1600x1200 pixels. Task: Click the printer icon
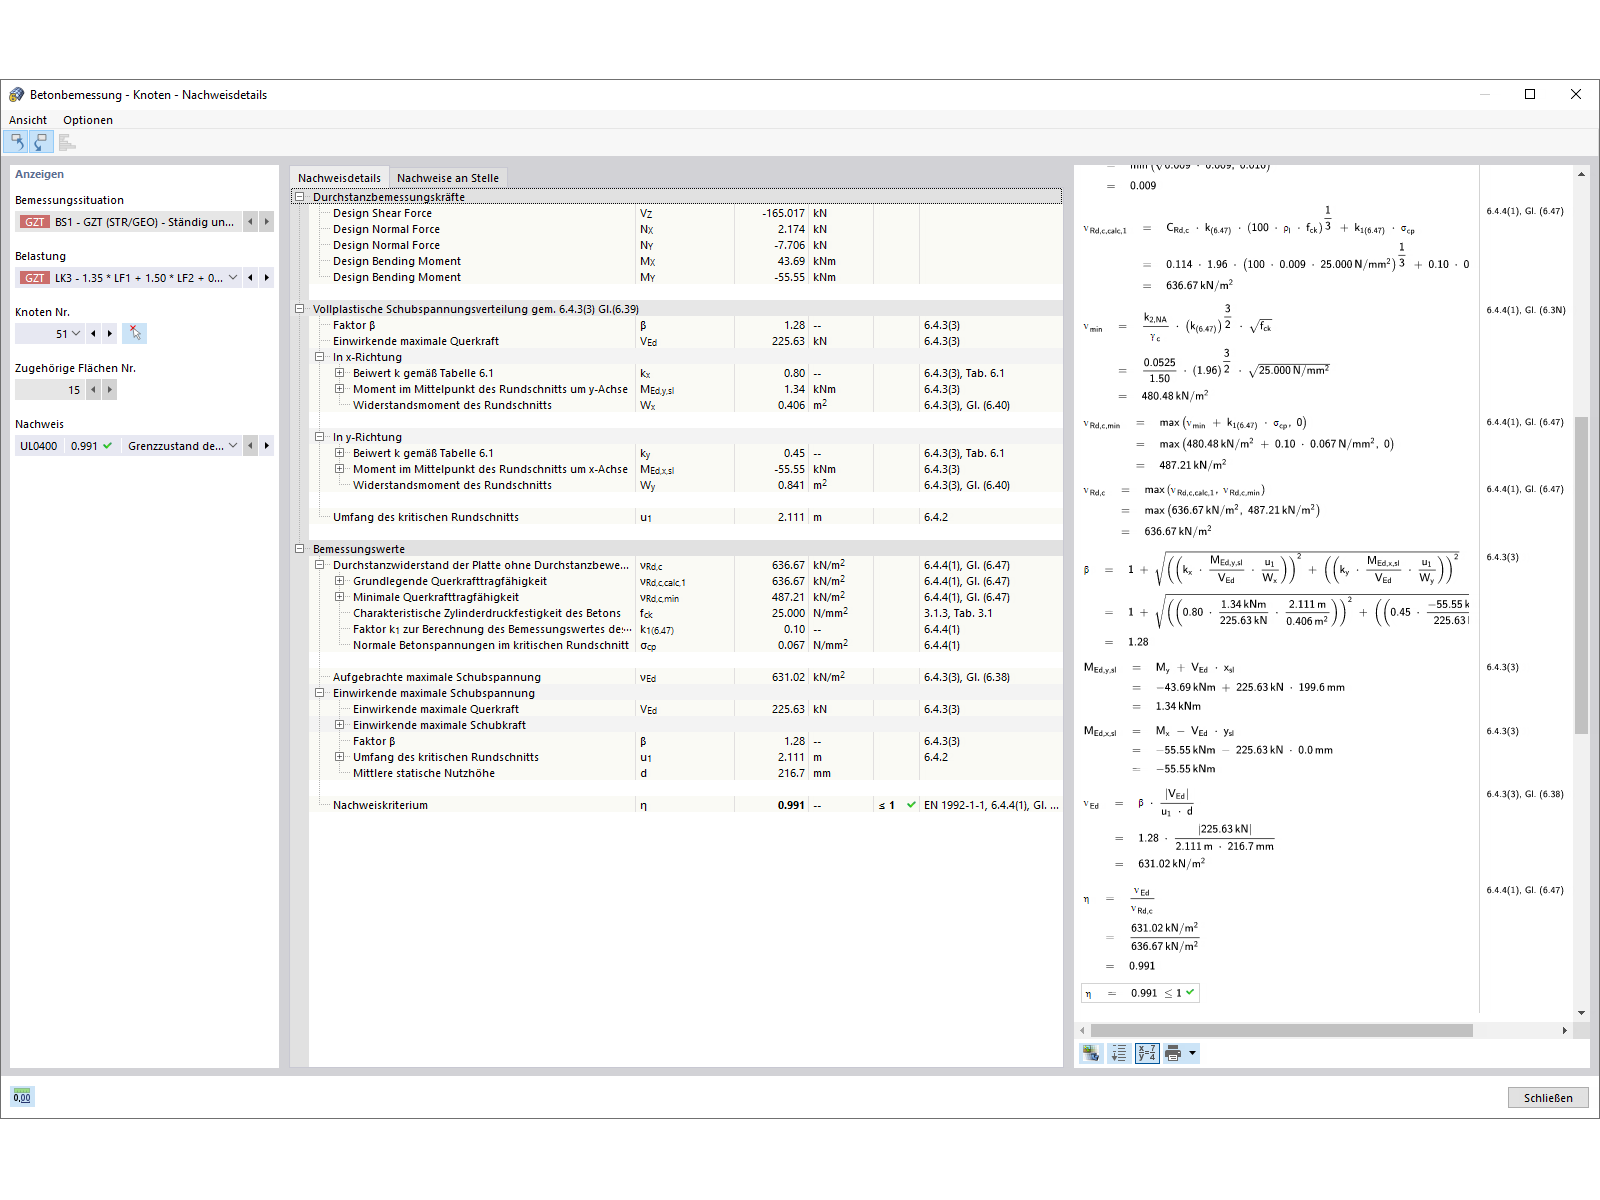point(1174,1053)
